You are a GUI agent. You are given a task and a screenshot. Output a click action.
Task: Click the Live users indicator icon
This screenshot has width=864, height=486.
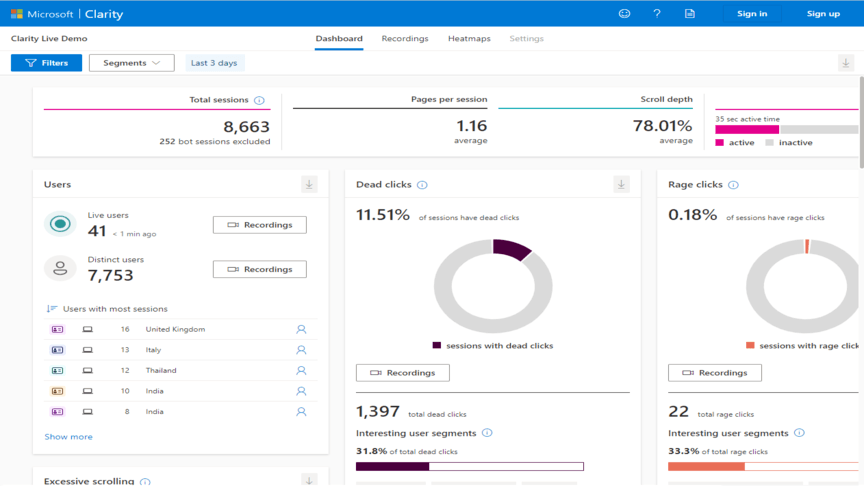(x=60, y=224)
